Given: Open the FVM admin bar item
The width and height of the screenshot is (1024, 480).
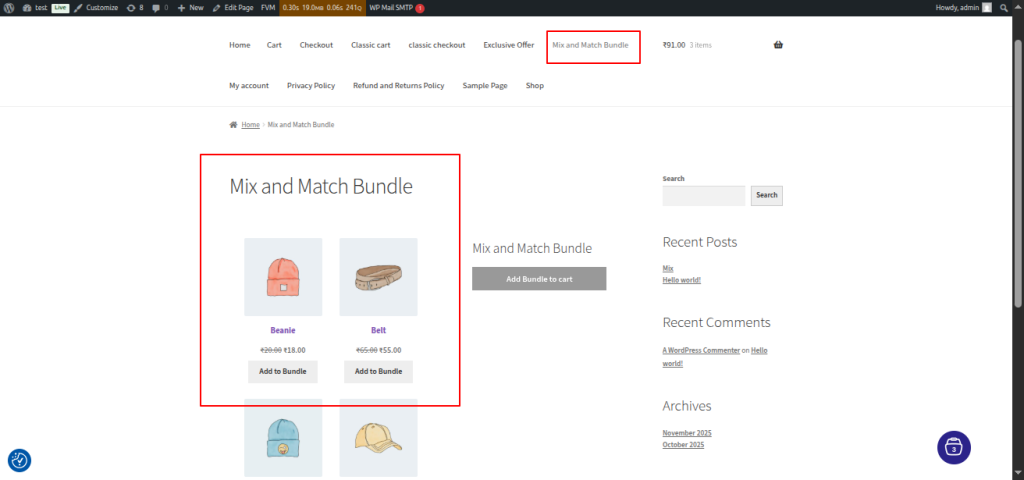Looking at the screenshot, I should [268, 8].
